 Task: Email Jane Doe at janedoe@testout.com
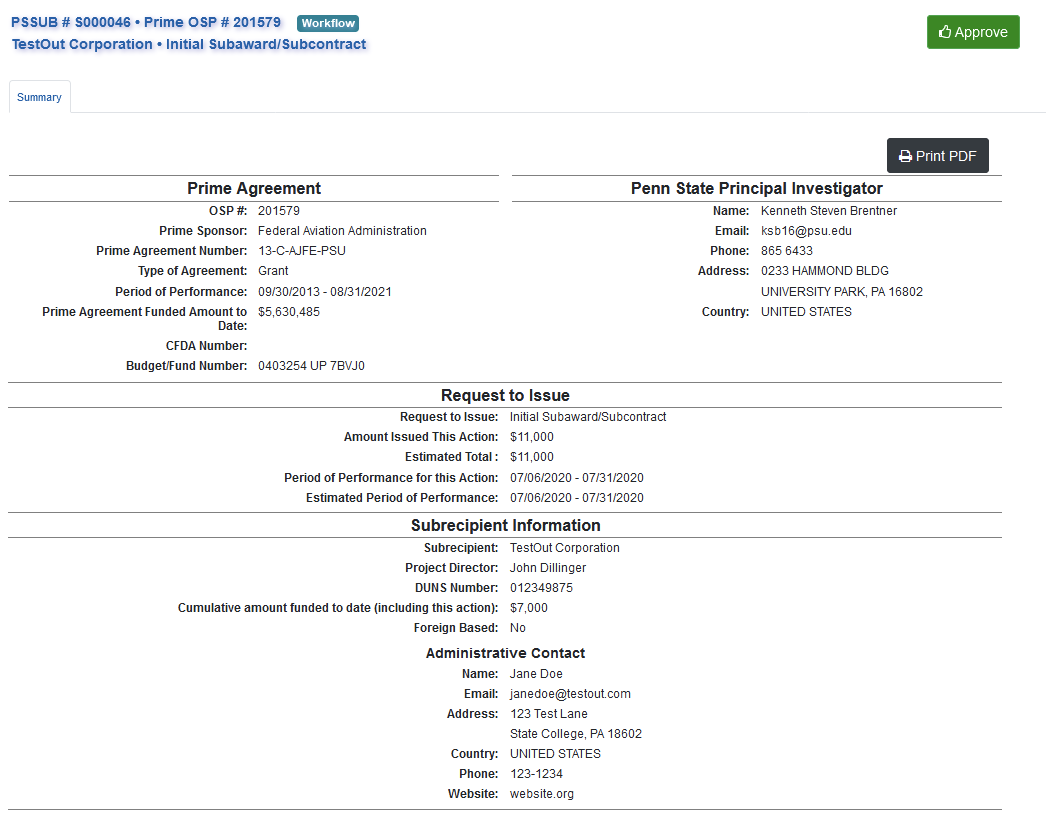[570, 693]
